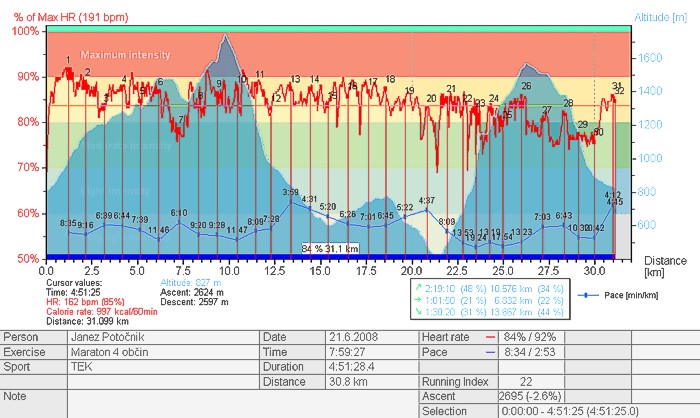The image size is (700, 418).
Task: Click the '84 % 31.1 km' label on chart
Action: [x=330, y=248]
